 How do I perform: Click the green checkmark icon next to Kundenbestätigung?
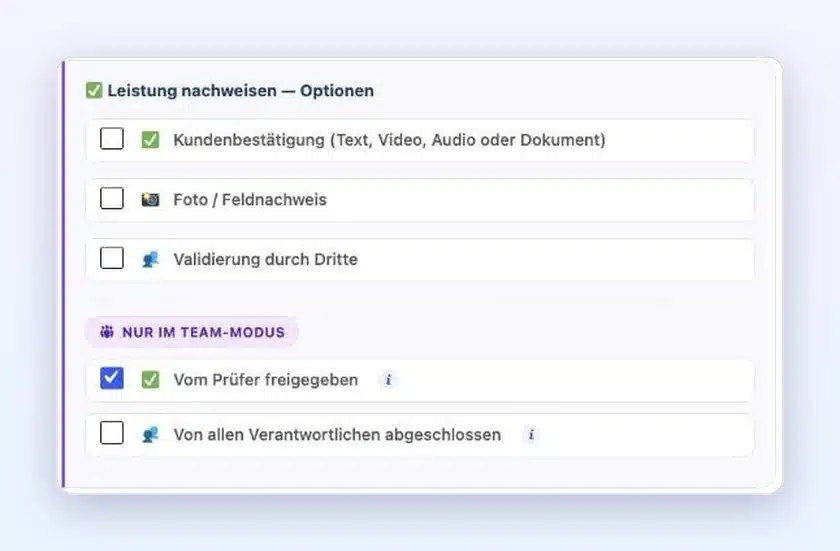click(x=150, y=140)
